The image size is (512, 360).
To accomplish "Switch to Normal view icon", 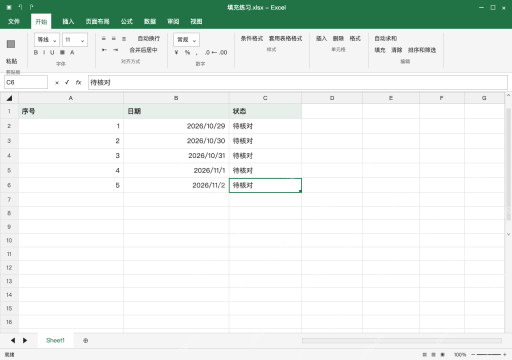I will pos(424,355).
